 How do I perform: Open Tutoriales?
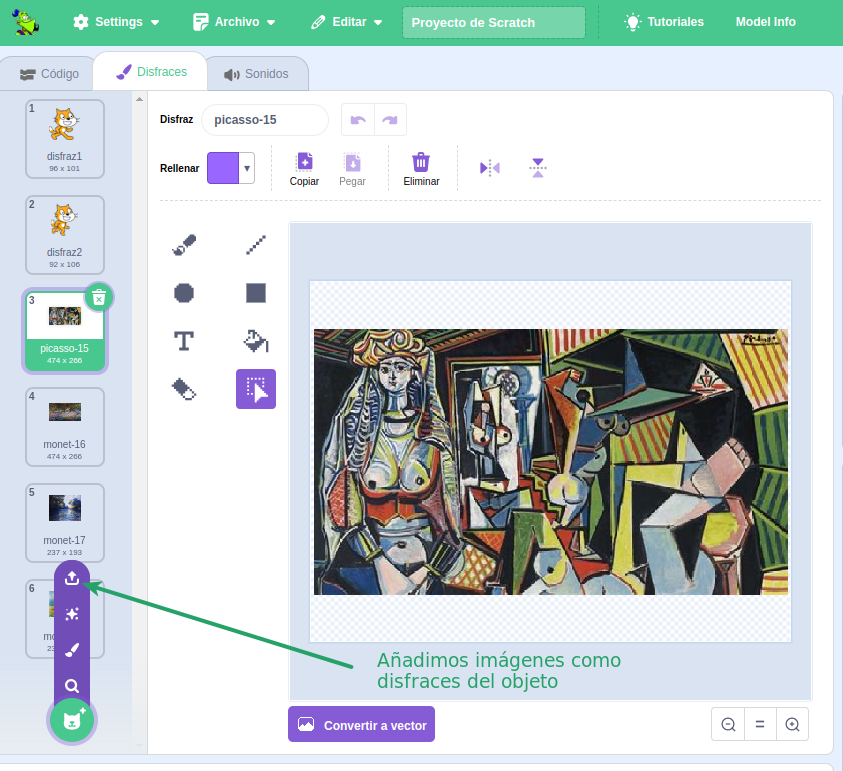pos(664,22)
